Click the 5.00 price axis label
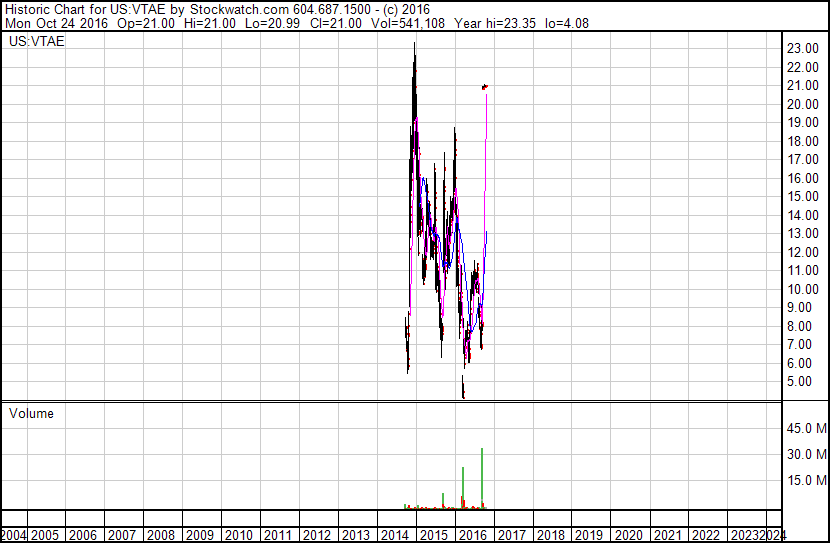830x543 pixels. click(x=799, y=382)
